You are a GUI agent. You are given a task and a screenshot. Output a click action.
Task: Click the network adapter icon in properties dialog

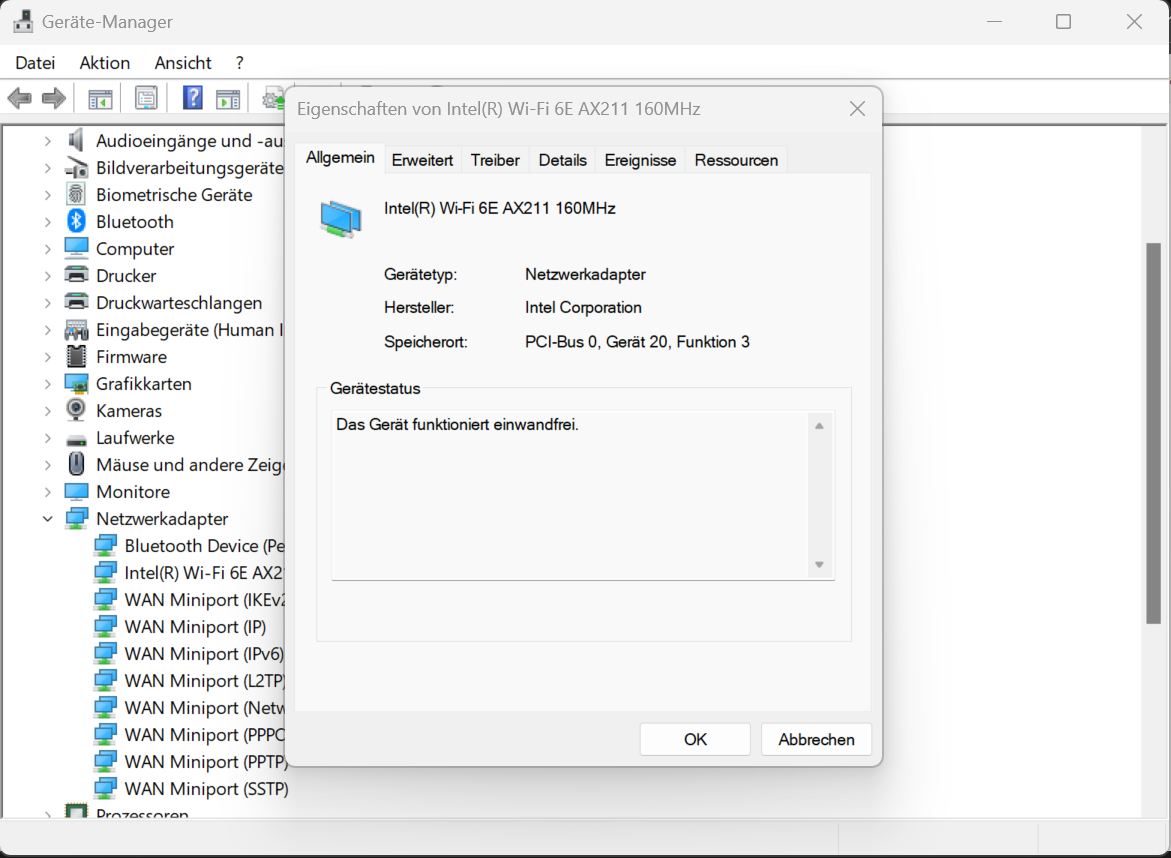pos(341,219)
